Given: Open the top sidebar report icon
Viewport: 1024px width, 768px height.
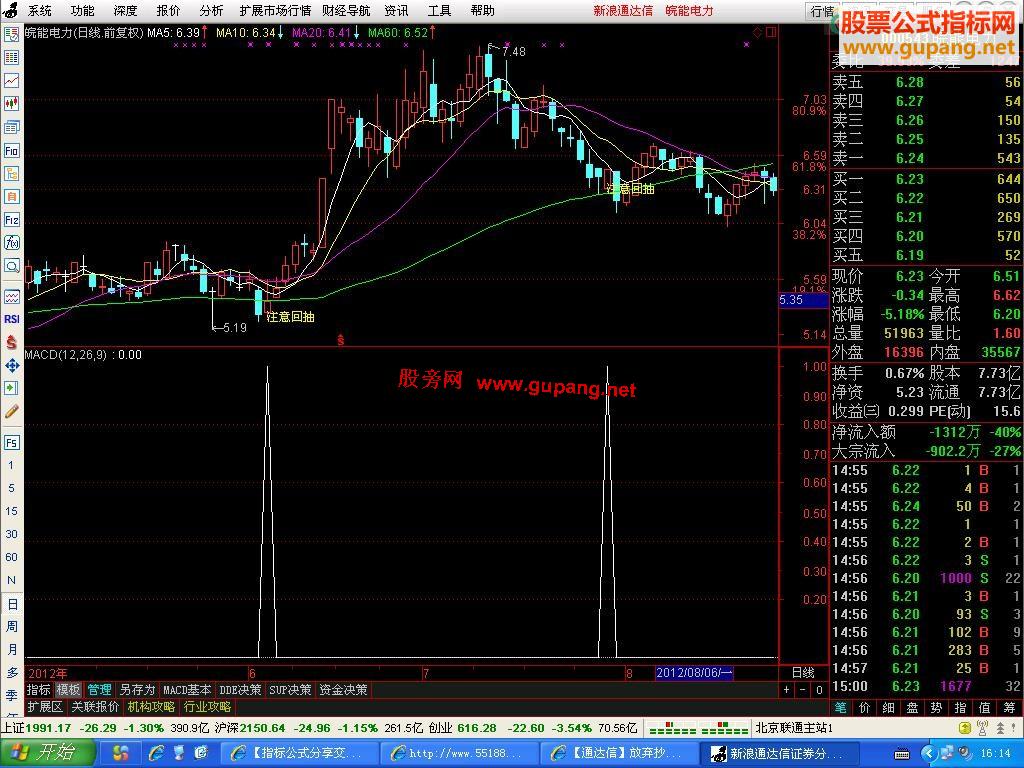Looking at the screenshot, I should tap(12, 35).
